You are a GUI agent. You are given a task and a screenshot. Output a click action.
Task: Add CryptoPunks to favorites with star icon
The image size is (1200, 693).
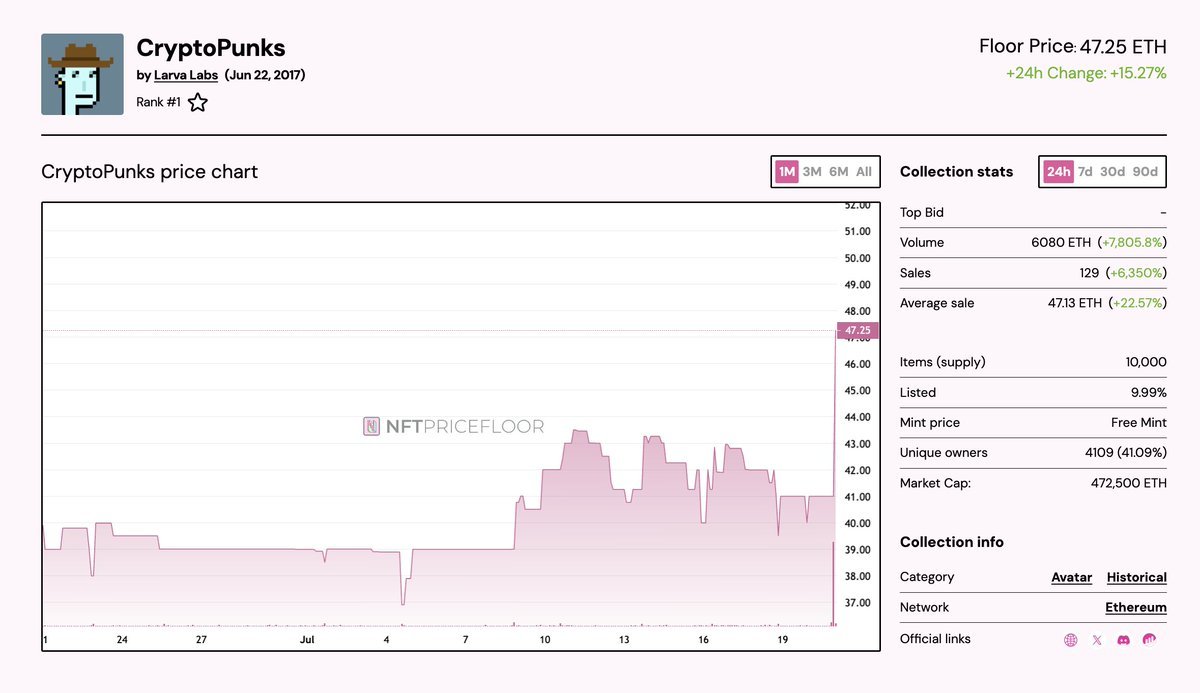point(198,102)
